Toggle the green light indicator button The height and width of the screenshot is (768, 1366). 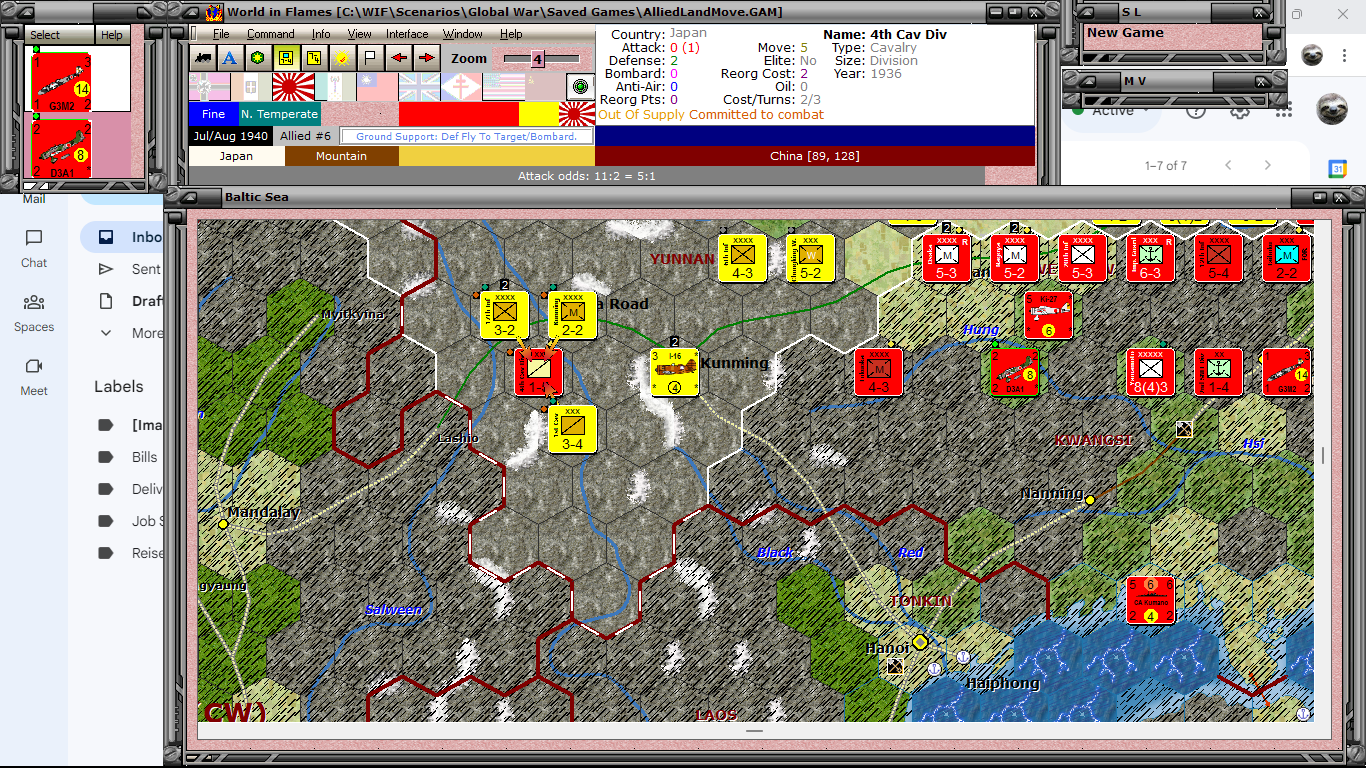pyautogui.click(x=579, y=87)
